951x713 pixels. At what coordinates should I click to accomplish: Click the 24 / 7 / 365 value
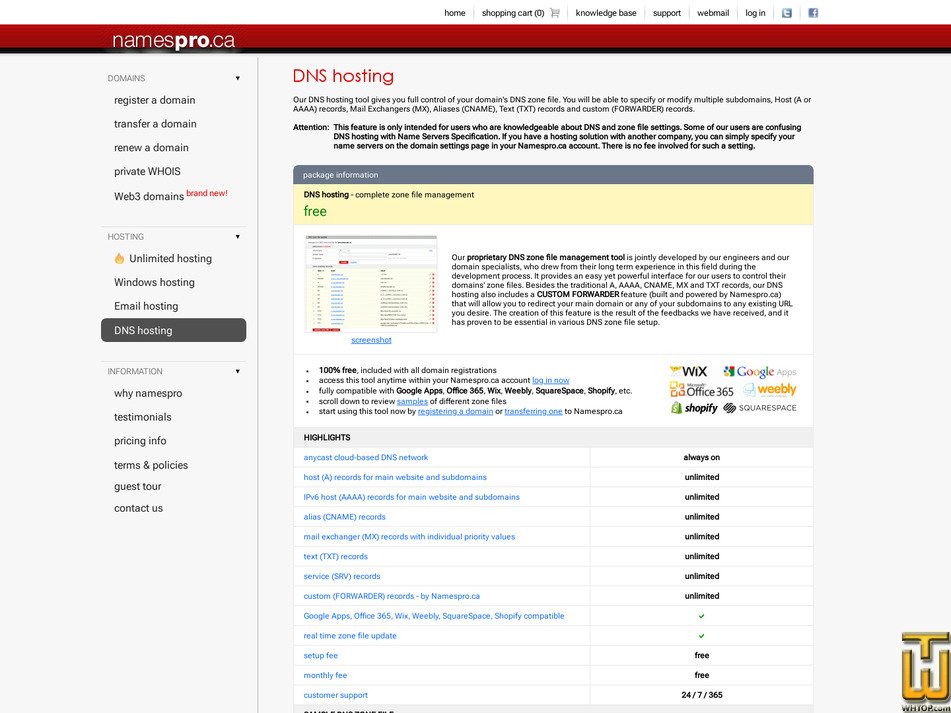[702, 695]
